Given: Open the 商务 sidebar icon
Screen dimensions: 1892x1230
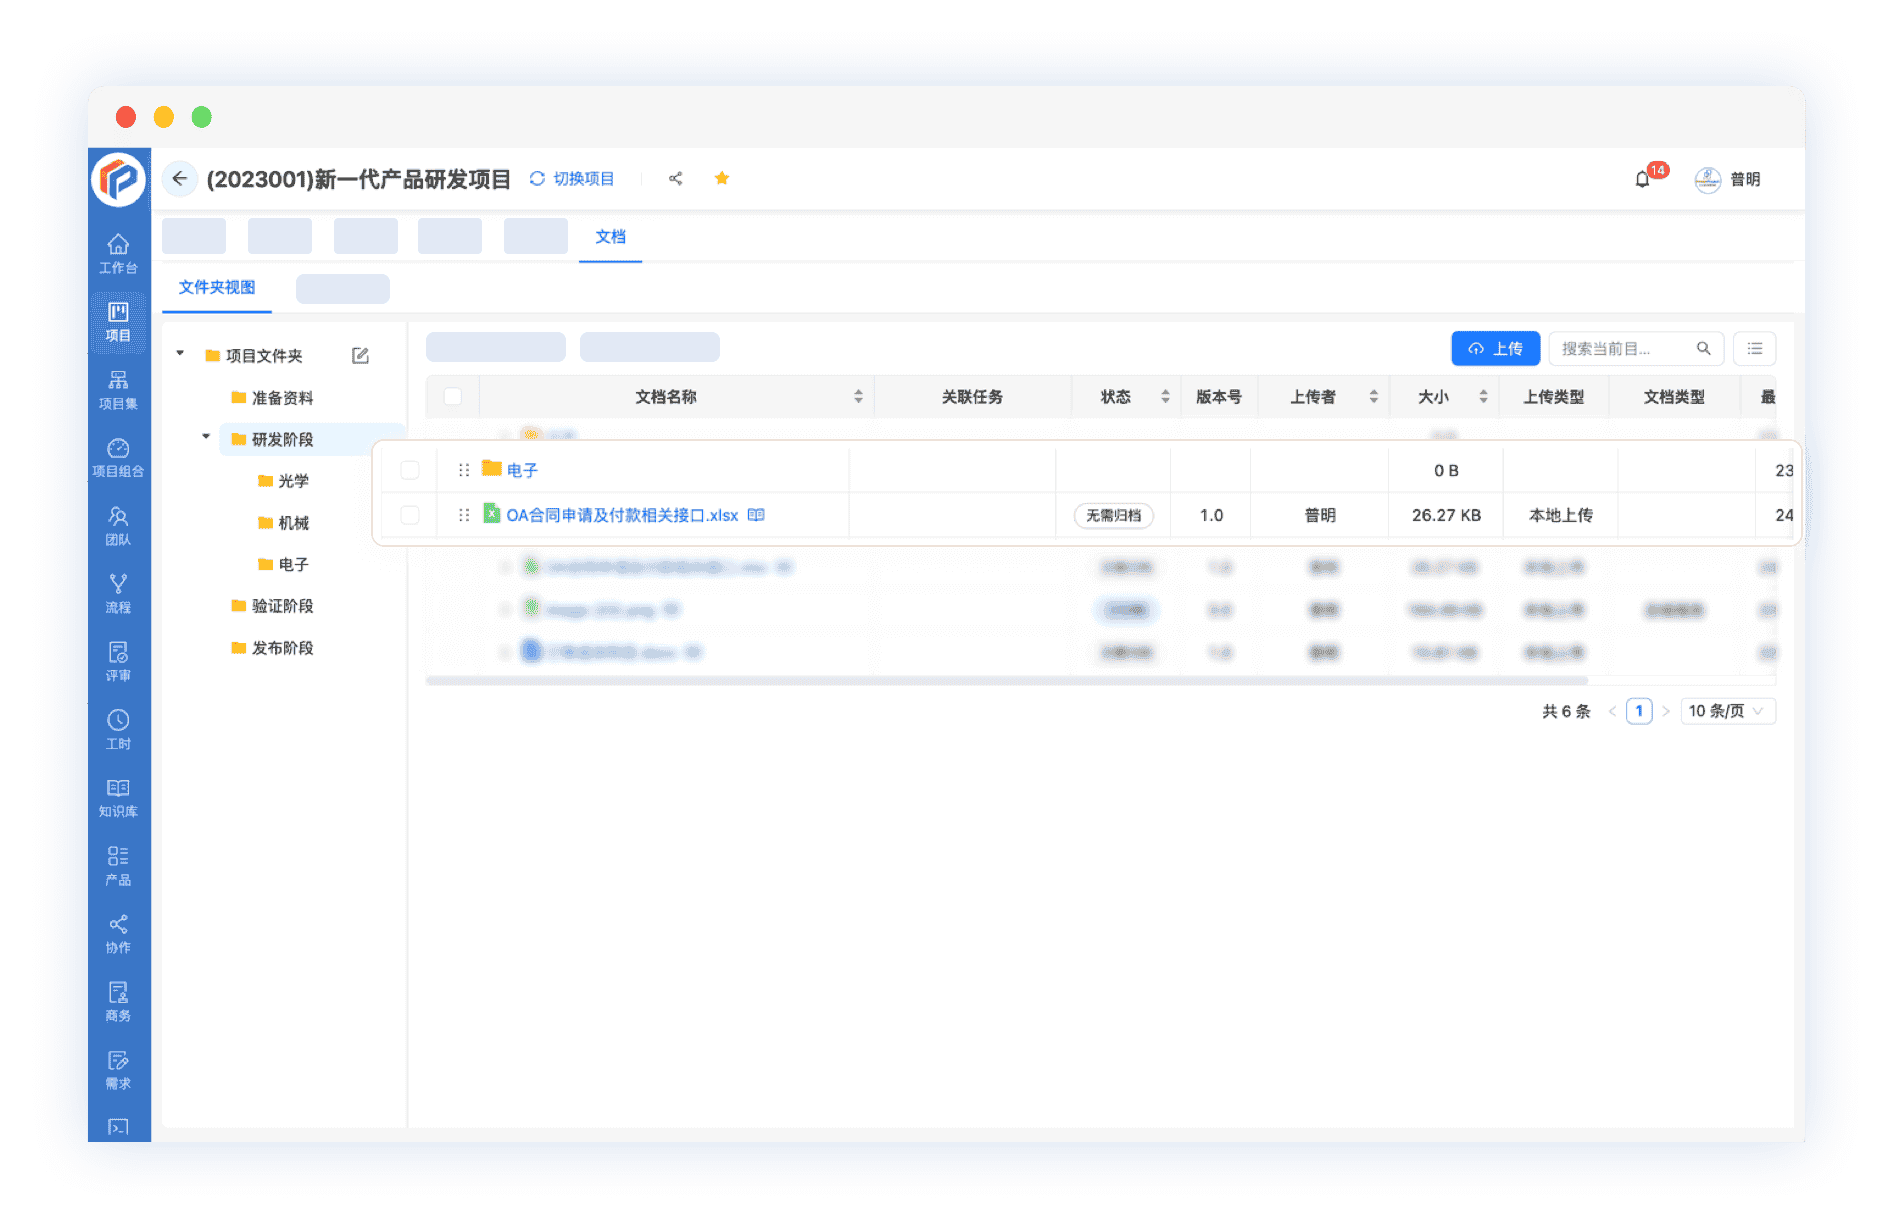Looking at the screenshot, I should click(118, 1002).
